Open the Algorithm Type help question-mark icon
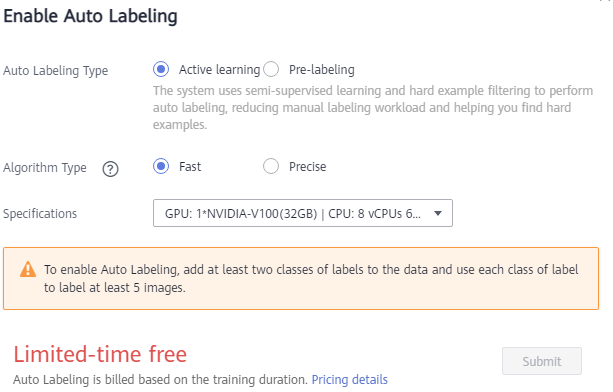The width and height of the screenshot is (613, 392). 110,169
